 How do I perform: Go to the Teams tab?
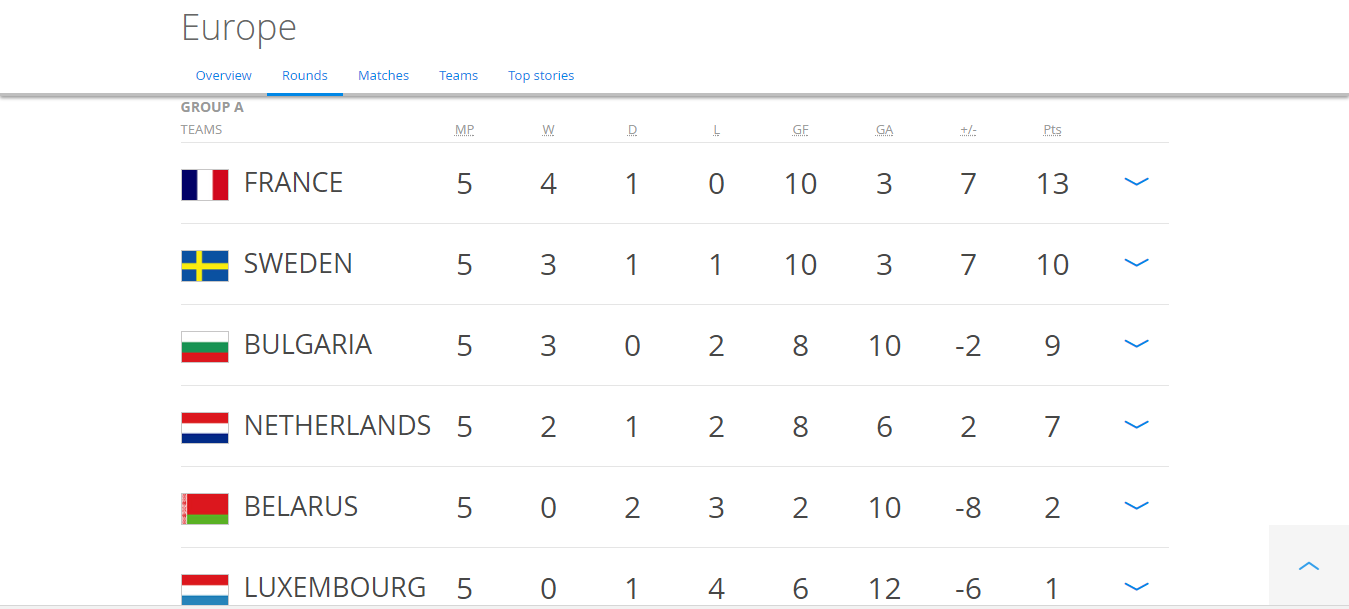click(x=458, y=76)
